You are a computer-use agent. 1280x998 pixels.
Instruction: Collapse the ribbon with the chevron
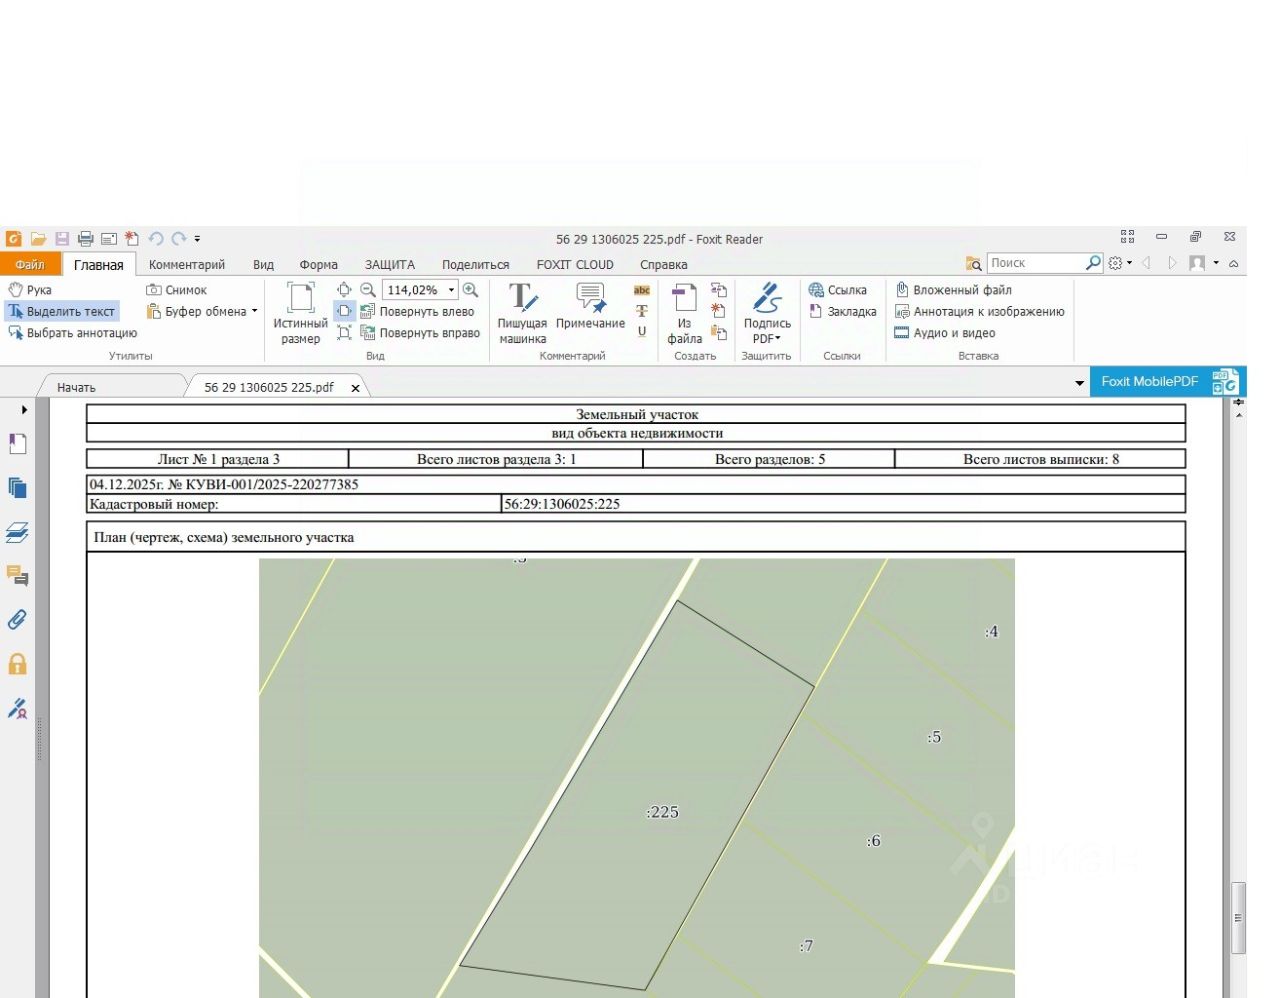click(1234, 264)
